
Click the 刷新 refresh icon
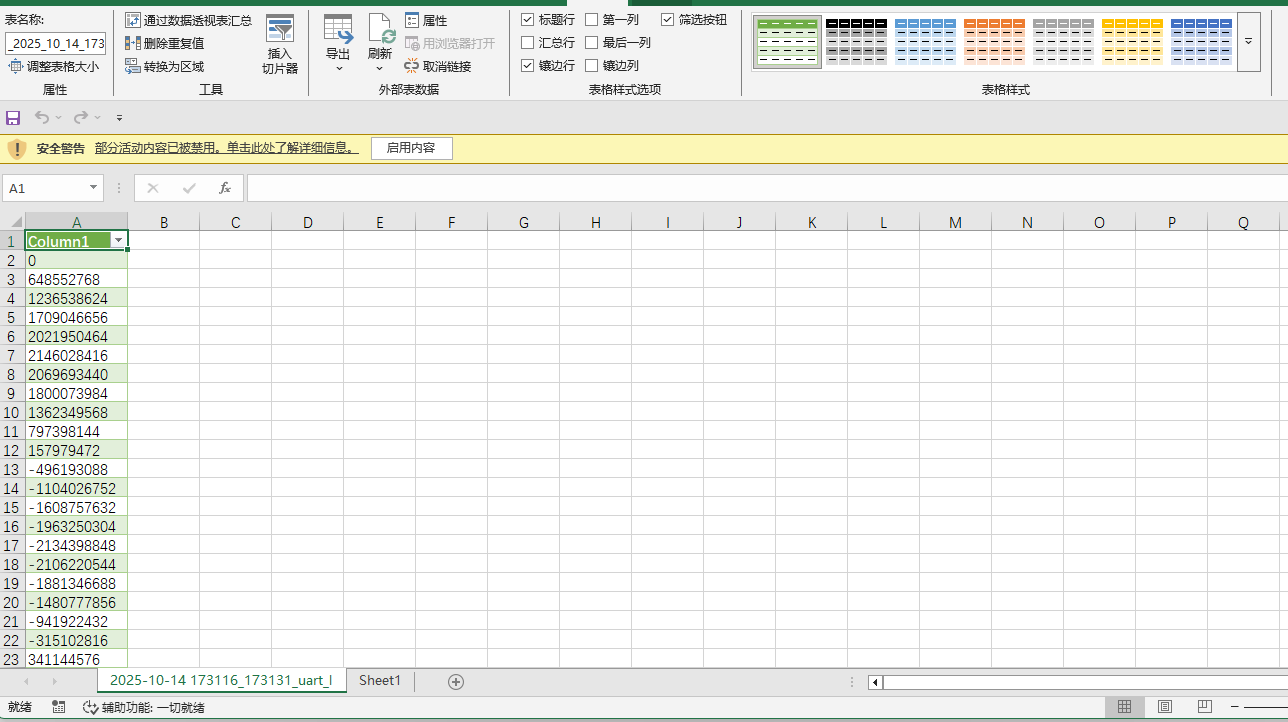[x=380, y=30]
